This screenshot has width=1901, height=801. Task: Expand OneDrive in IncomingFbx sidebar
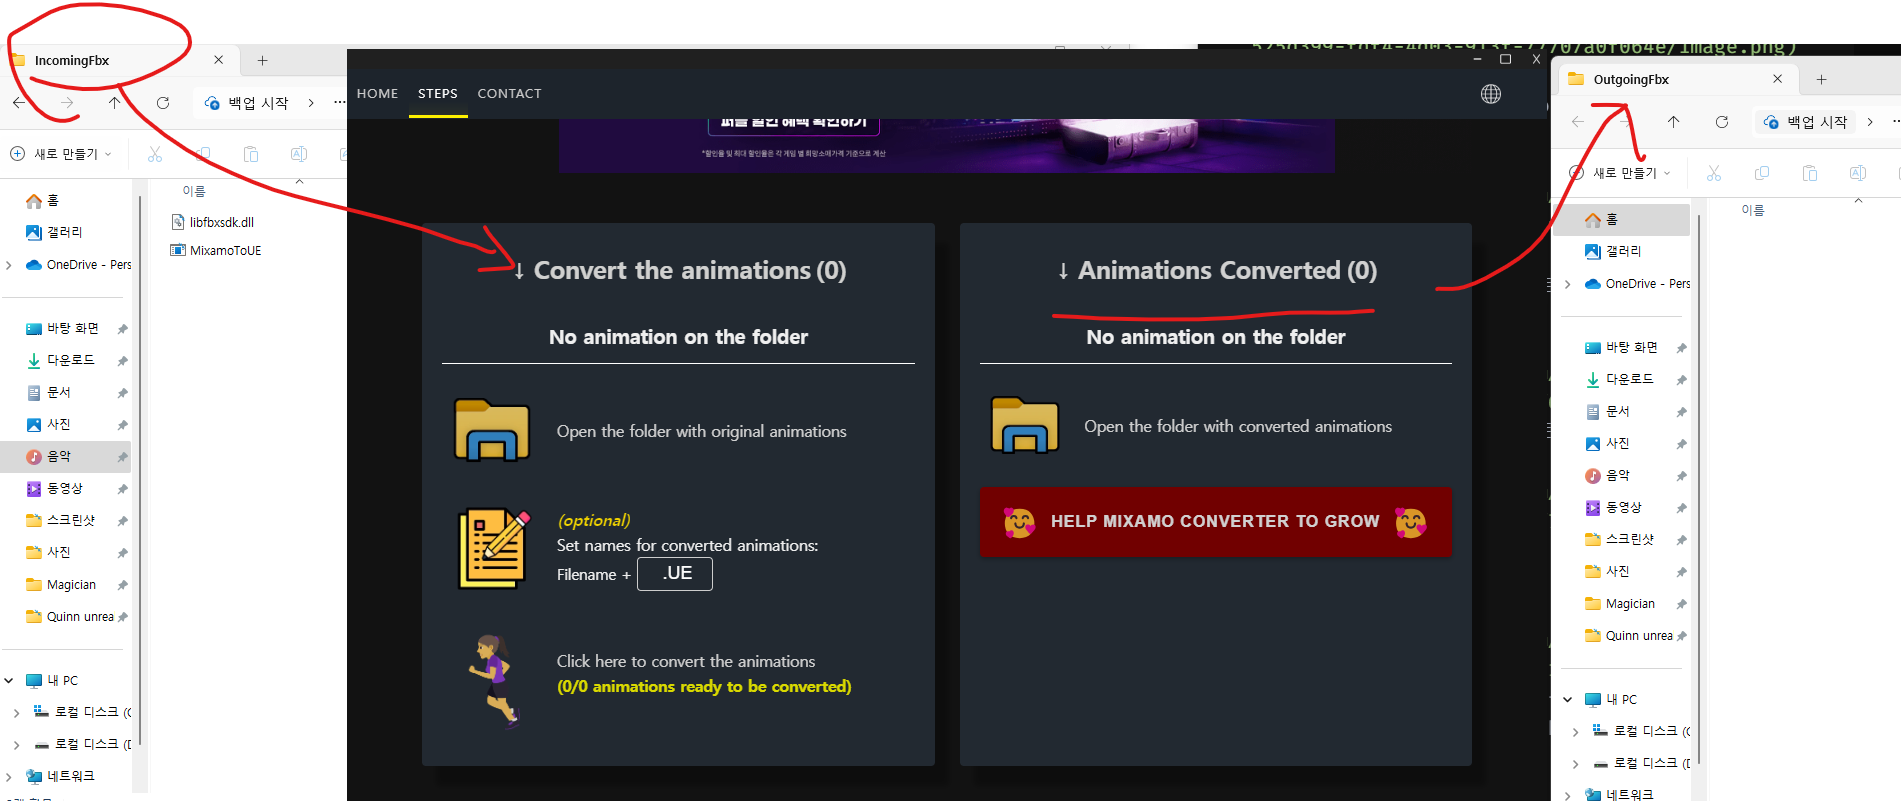(x=9, y=265)
